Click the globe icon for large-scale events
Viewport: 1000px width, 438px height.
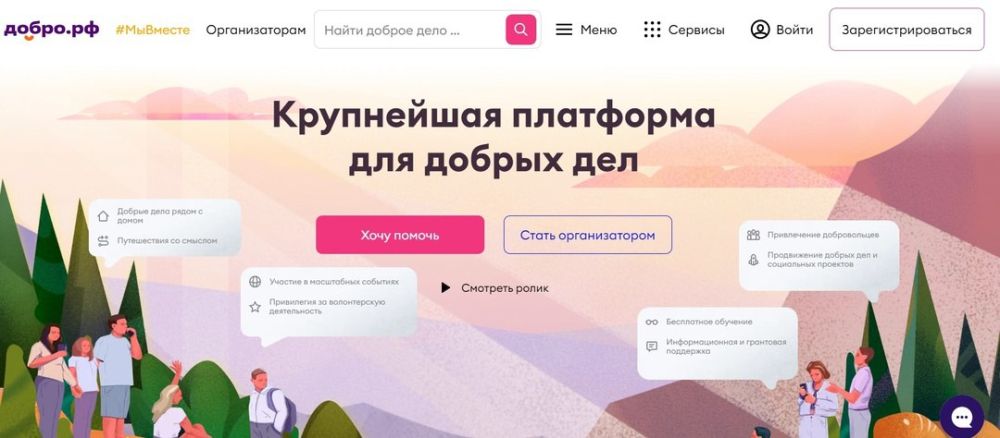pyautogui.click(x=255, y=281)
